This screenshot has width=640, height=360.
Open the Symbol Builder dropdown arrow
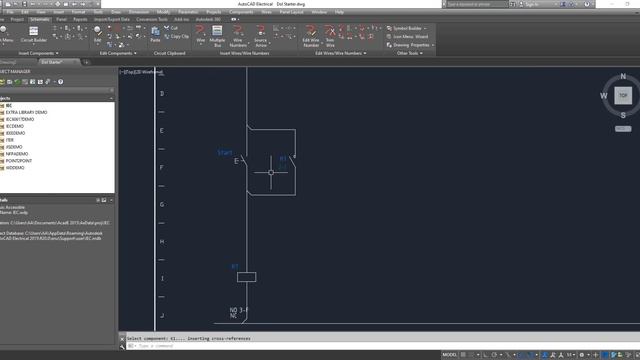[x=425, y=28]
